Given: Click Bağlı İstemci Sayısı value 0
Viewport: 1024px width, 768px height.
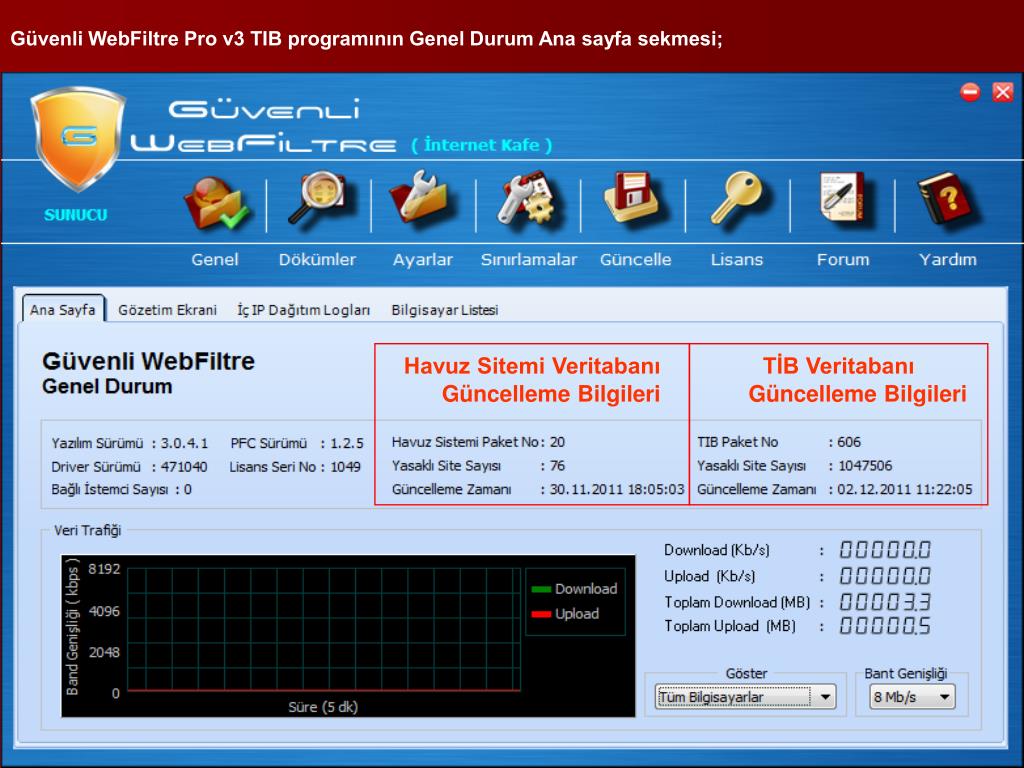Looking at the screenshot, I should click(x=188, y=490).
